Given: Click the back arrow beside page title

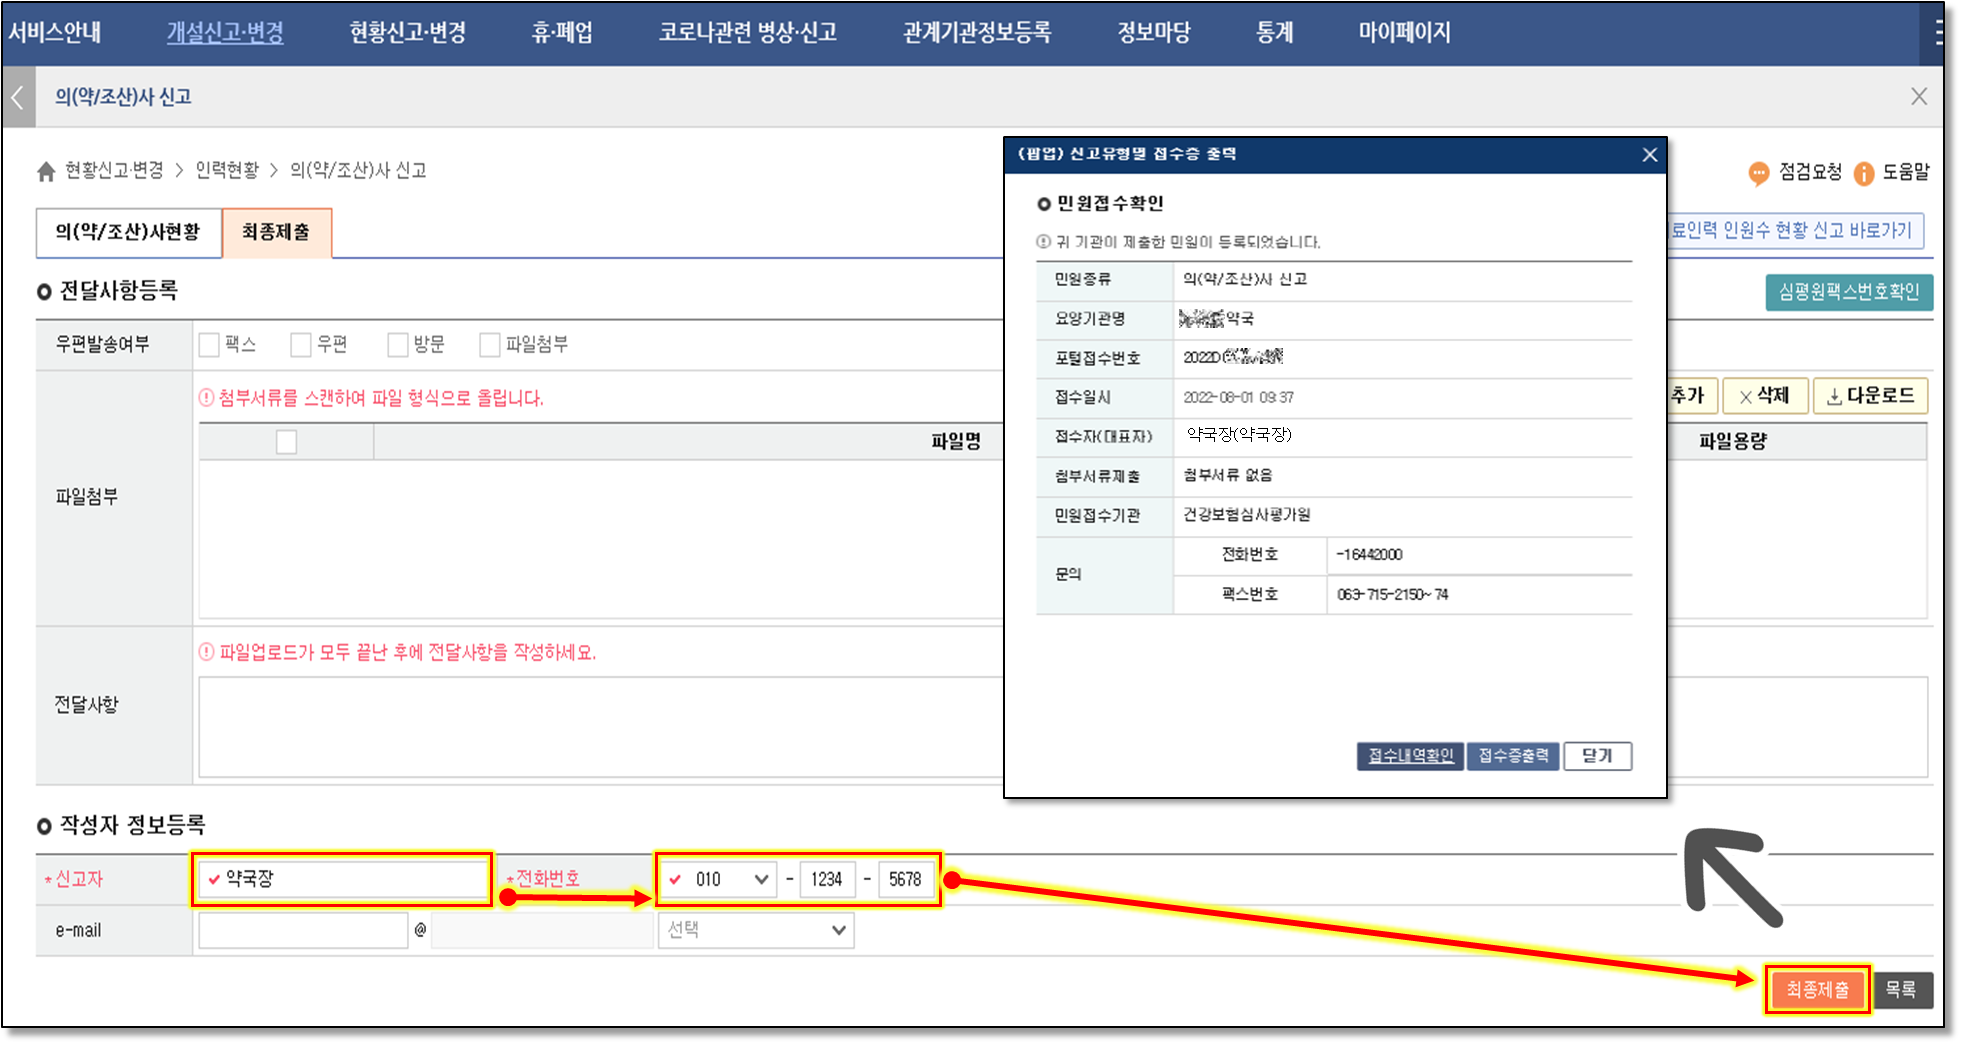Looking at the screenshot, I should point(18,97).
